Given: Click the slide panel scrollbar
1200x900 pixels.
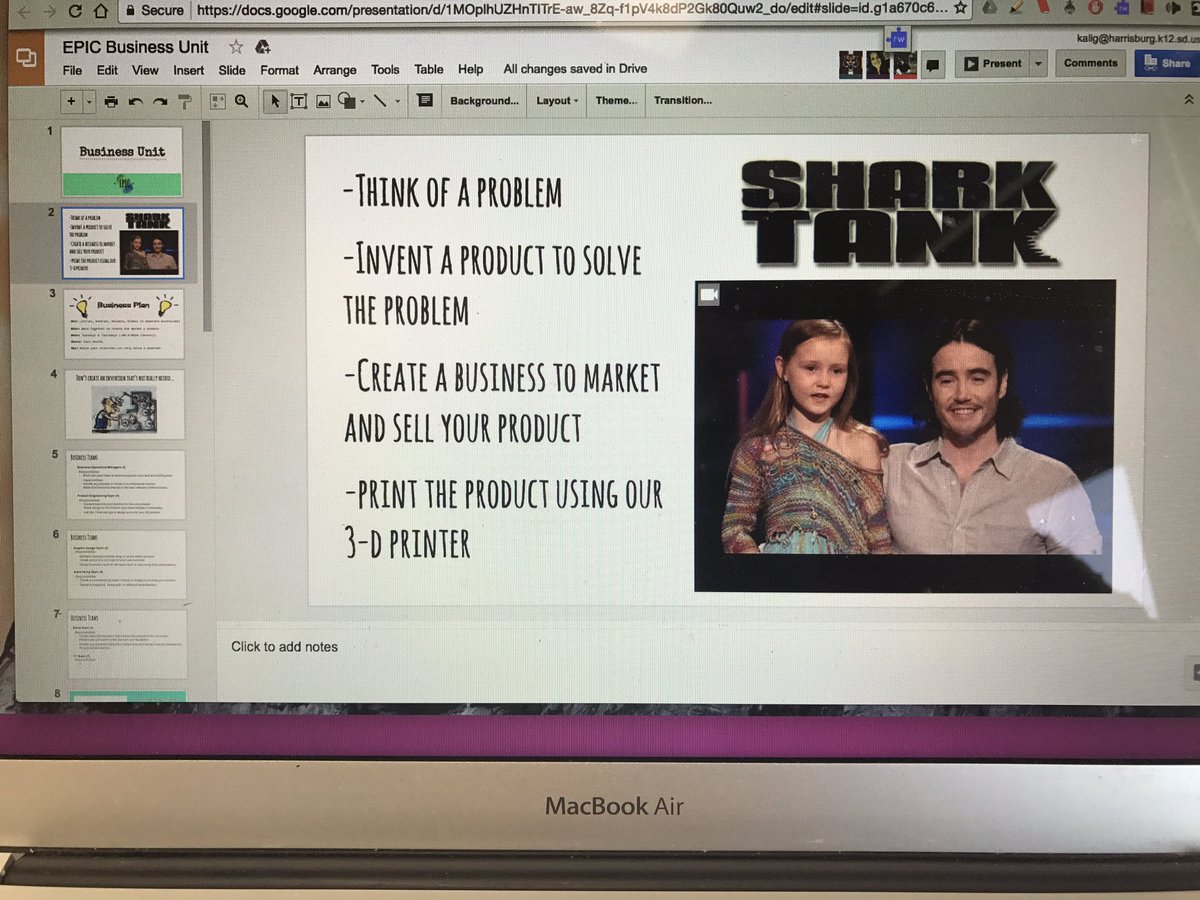Looking at the screenshot, I should point(207,225).
